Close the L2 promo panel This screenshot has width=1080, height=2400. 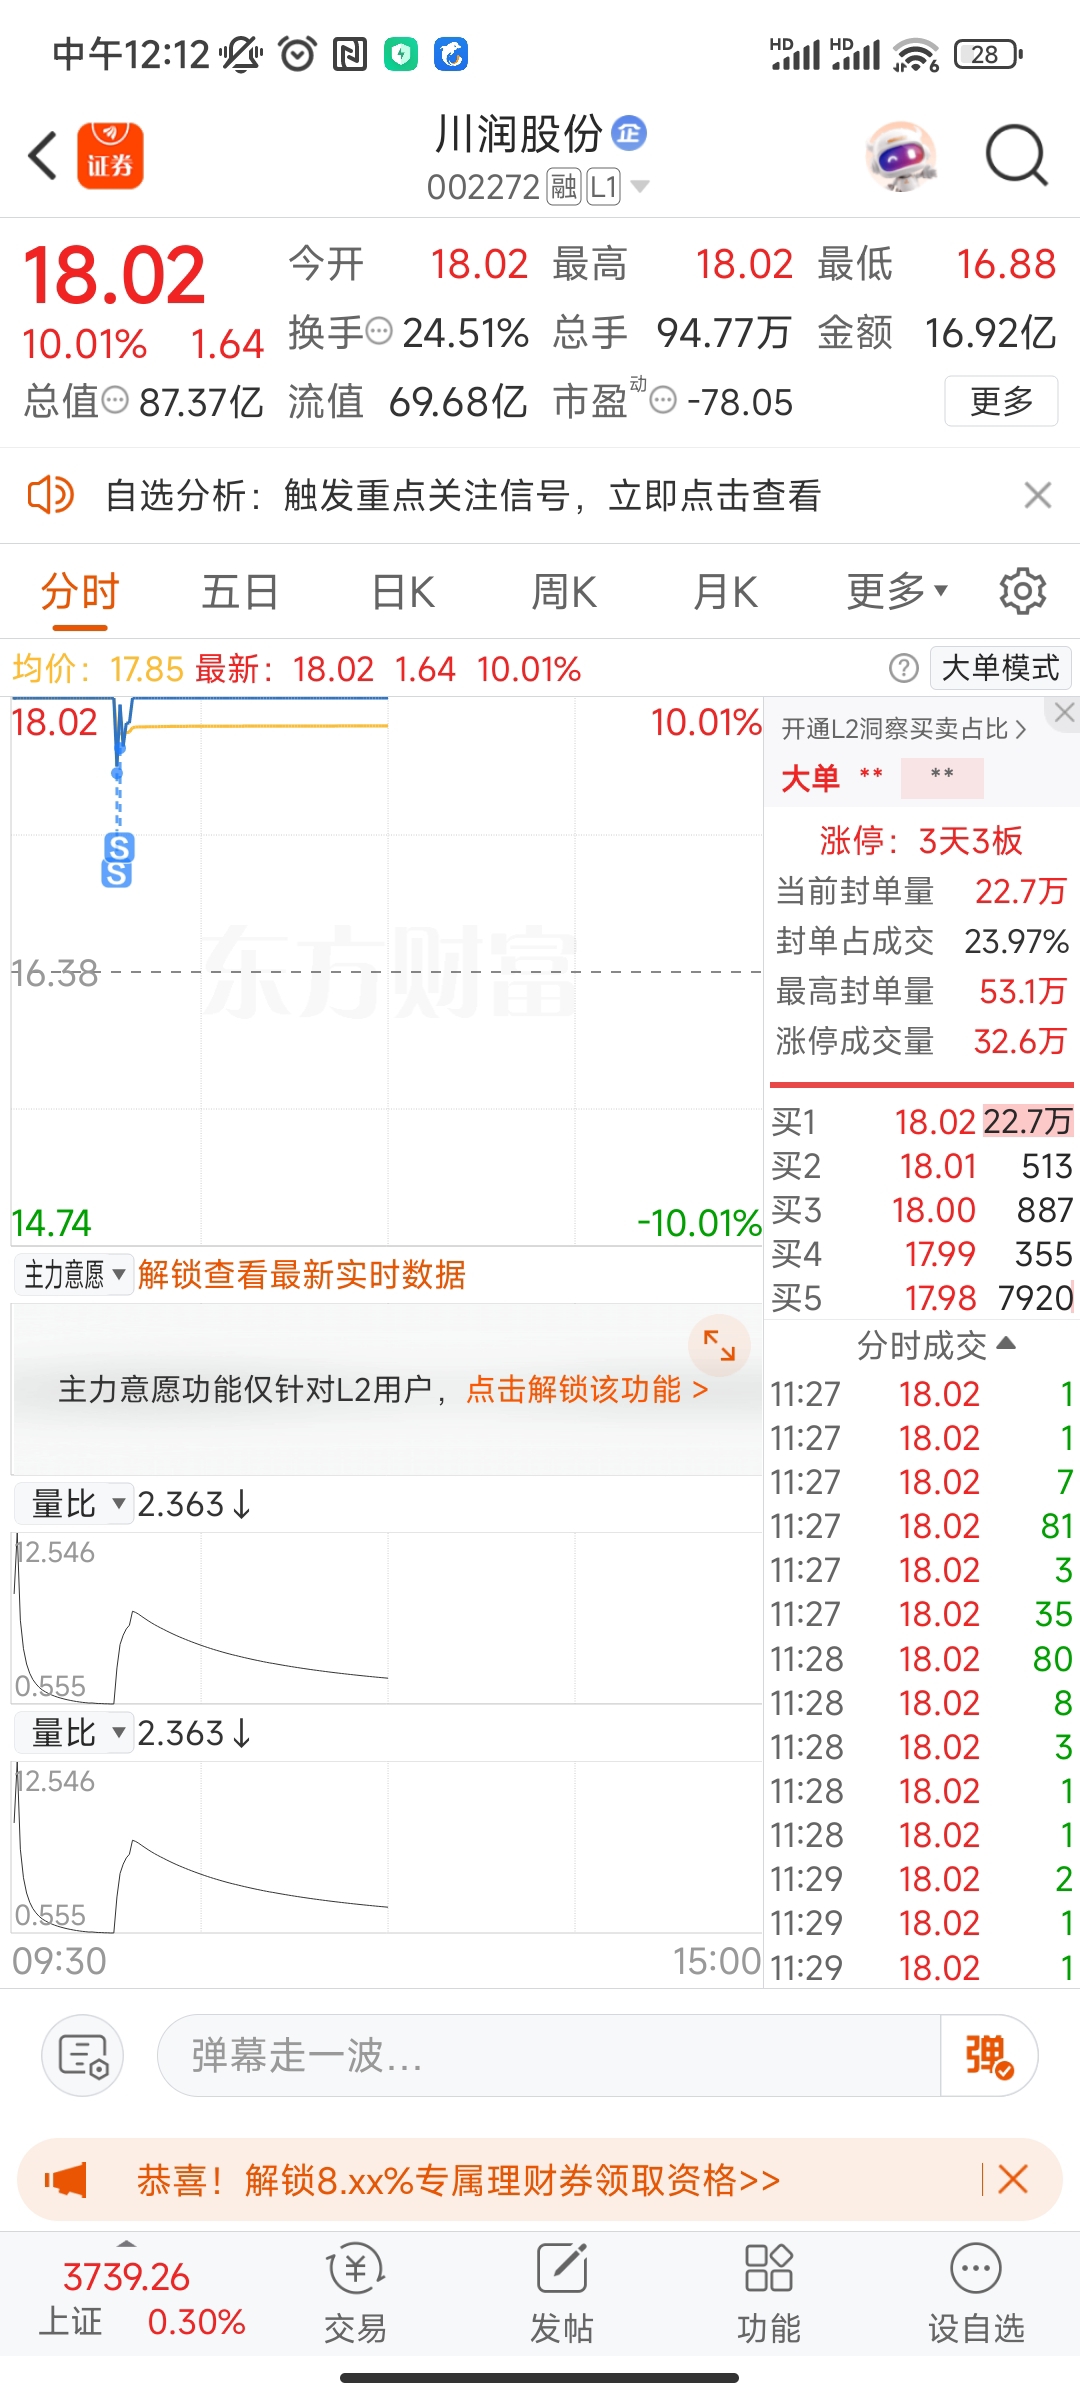click(x=1064, y=712)
